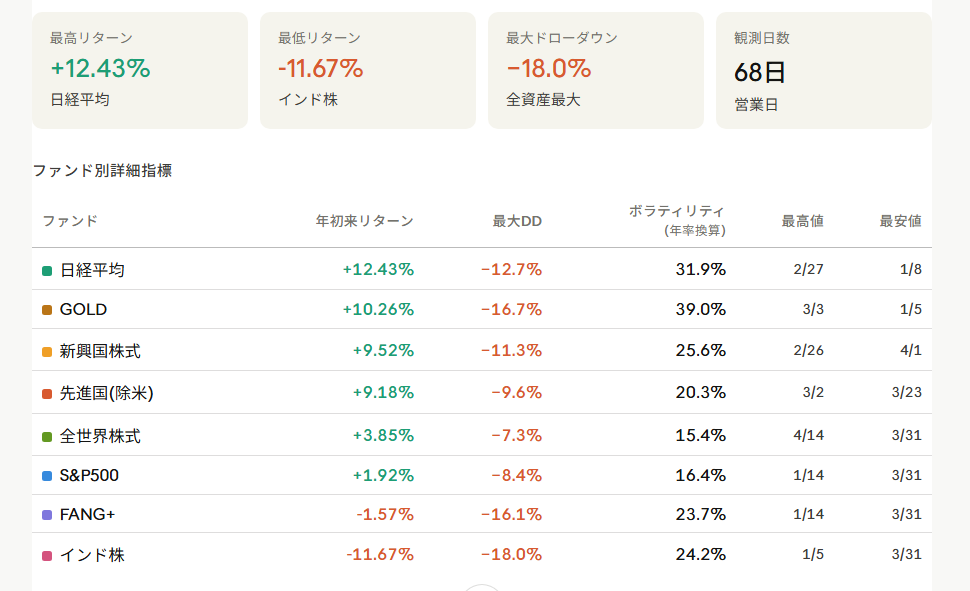
Task: Select the orange marker next to 新興国株式
Action: click(47, 352)
